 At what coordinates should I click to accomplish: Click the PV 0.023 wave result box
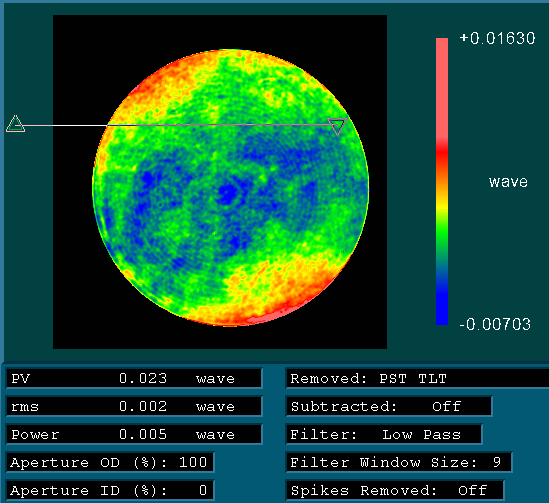point(134,378)
